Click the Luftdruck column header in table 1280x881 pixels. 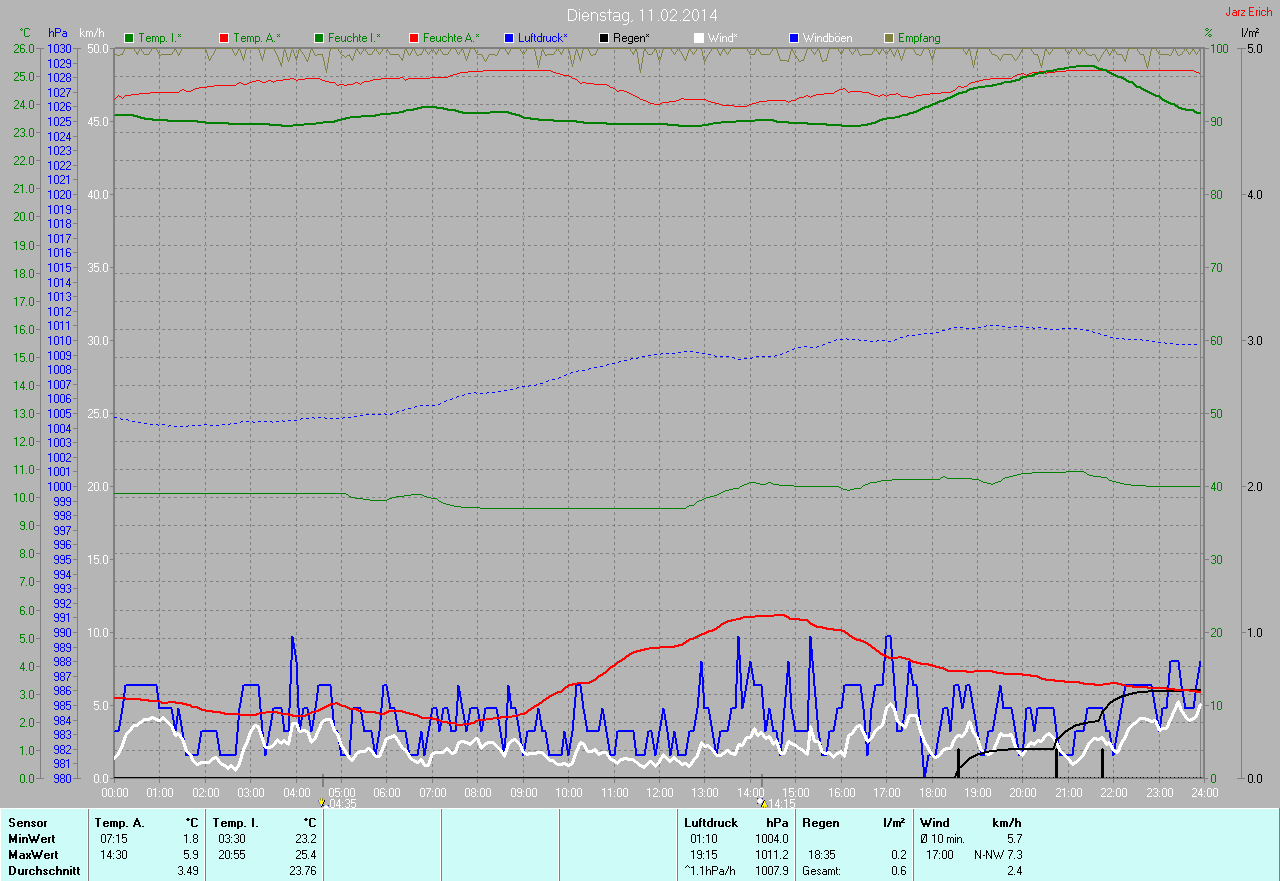[711, 823]
